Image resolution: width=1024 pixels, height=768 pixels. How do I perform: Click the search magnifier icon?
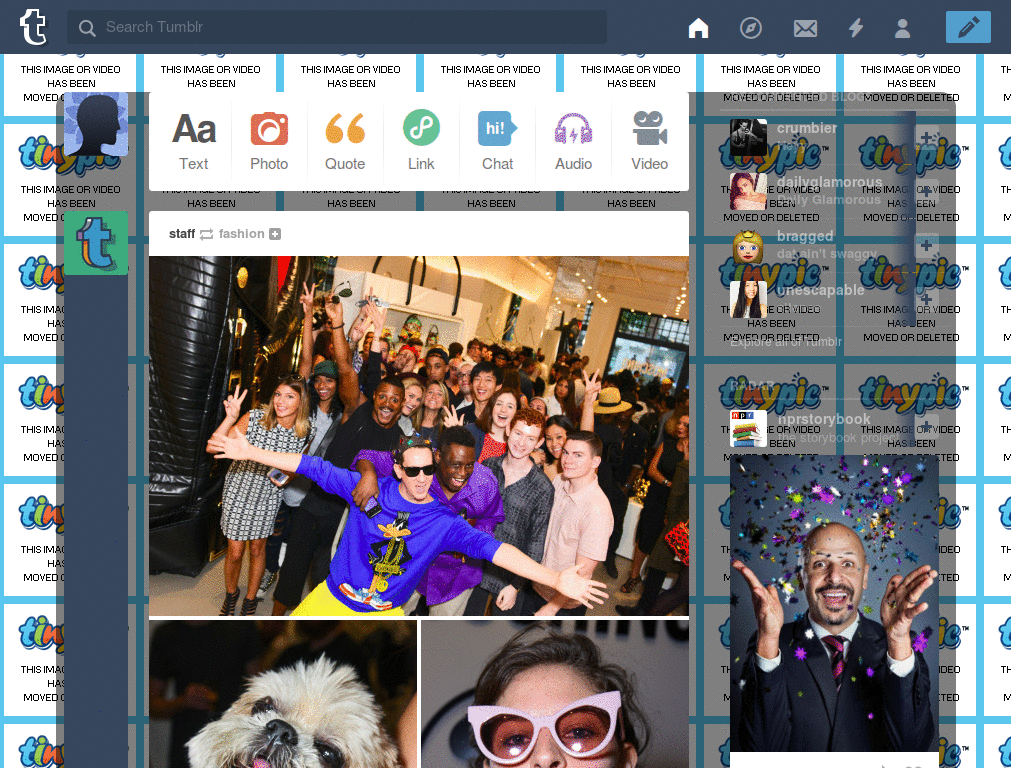pos(87,28)
